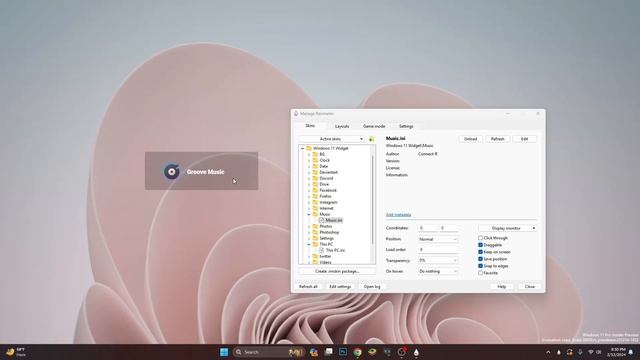This screenshot has width=640, height=360.
Task: Click the second Coordinates input field
Action: tap(448, 228)
